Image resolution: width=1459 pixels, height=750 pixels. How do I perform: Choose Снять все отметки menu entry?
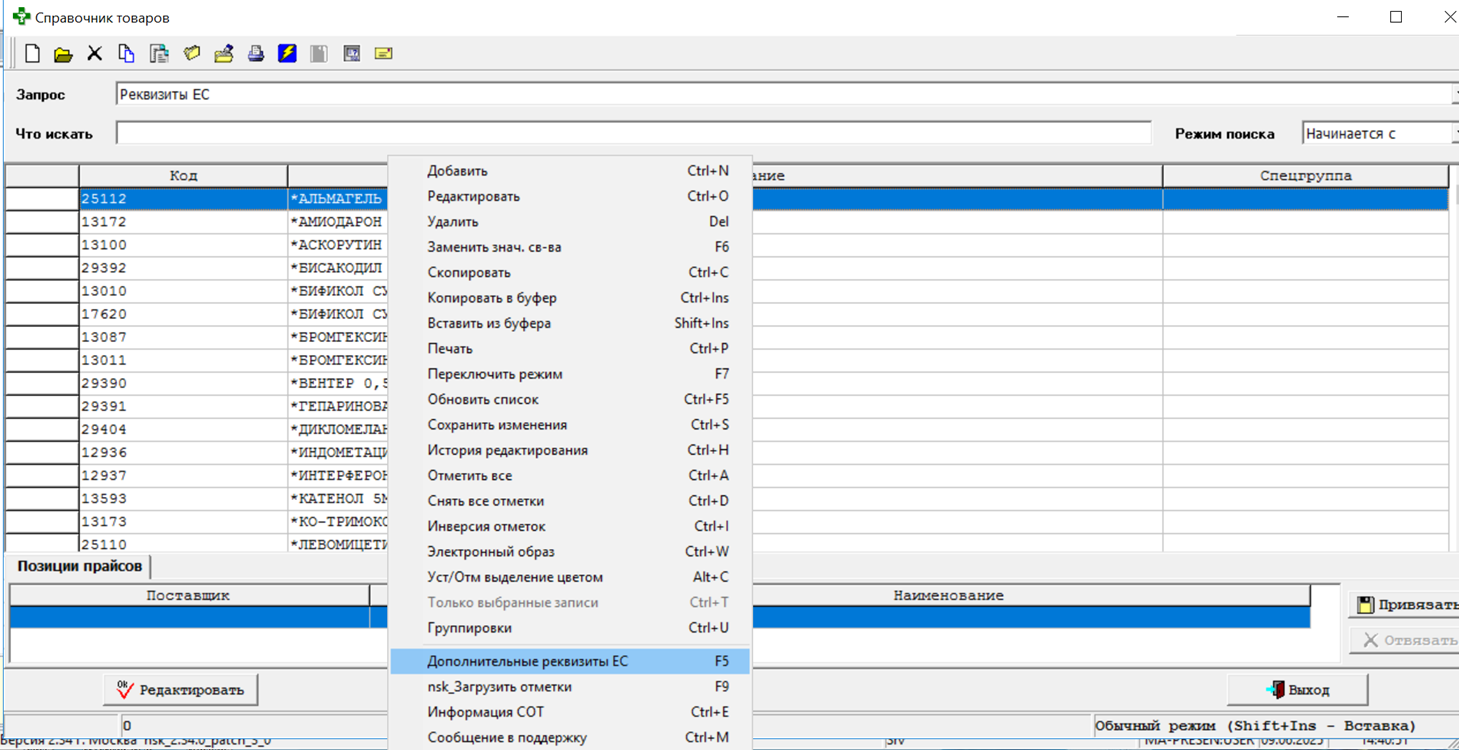[x=569, y=501]
